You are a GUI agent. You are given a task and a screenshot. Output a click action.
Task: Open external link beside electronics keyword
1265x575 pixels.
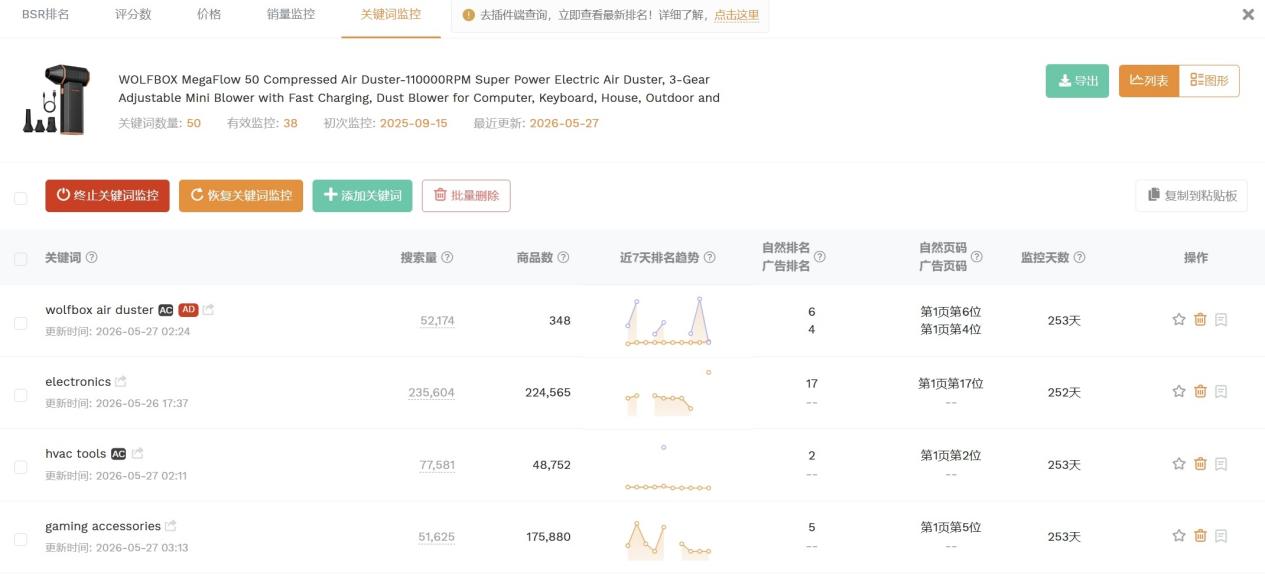tap(121, 382)
